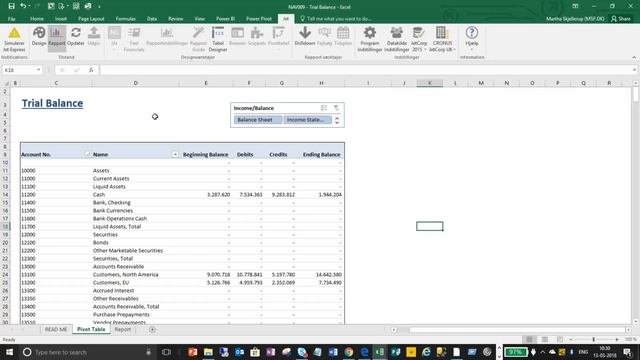Click the zoom in plus button

click(617, 339)
